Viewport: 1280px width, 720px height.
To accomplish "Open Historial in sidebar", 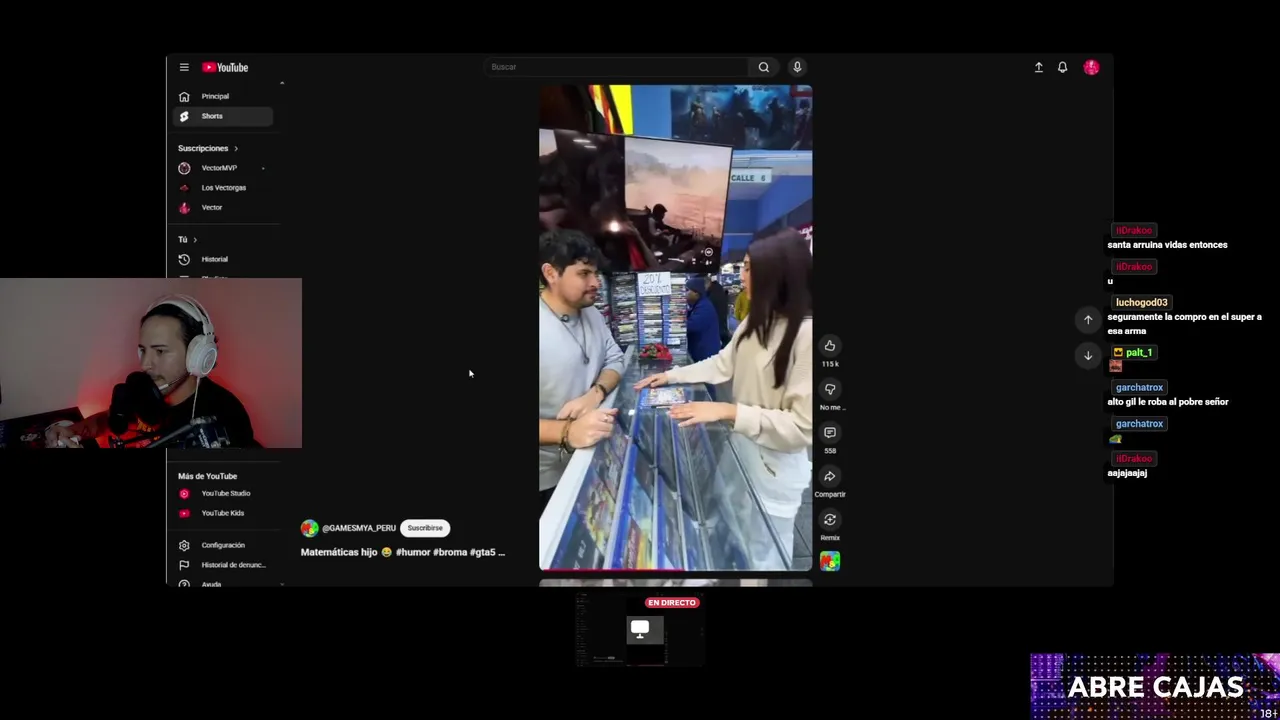I will [222, 259].
